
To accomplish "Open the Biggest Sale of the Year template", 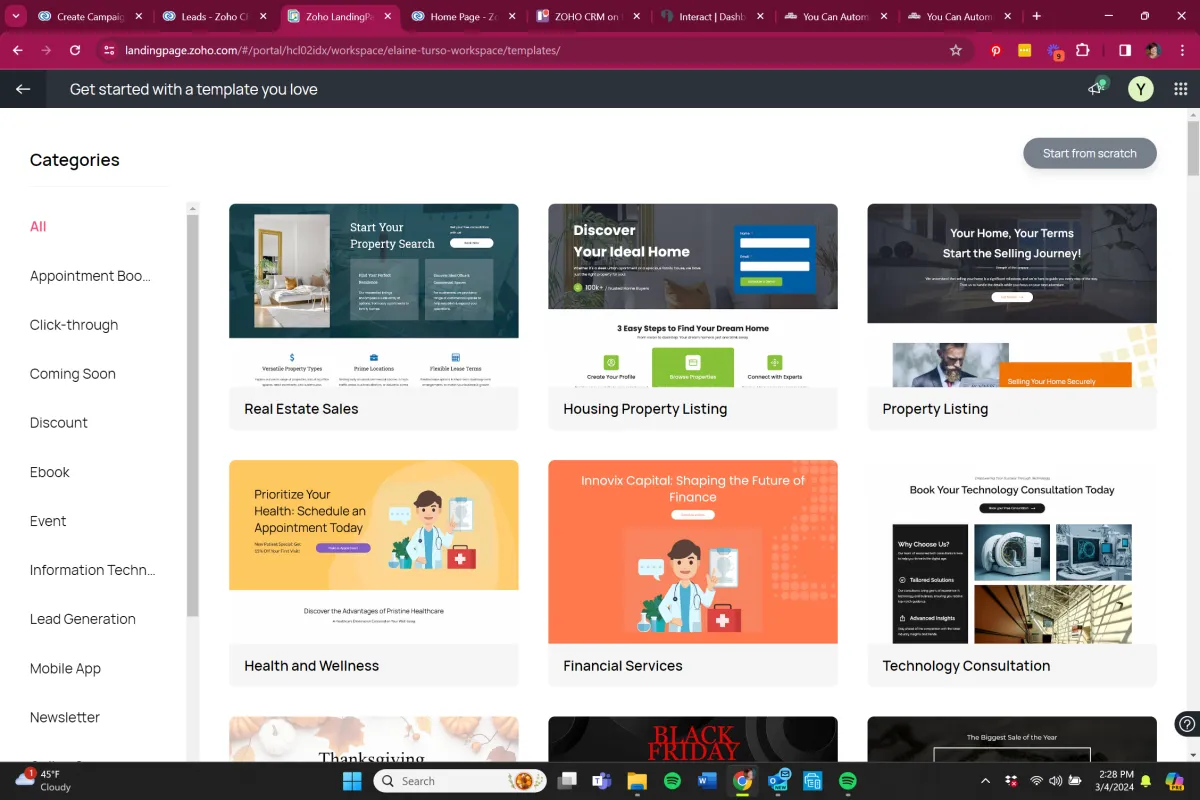I will pyautogui.click(x=1012, y=739).
